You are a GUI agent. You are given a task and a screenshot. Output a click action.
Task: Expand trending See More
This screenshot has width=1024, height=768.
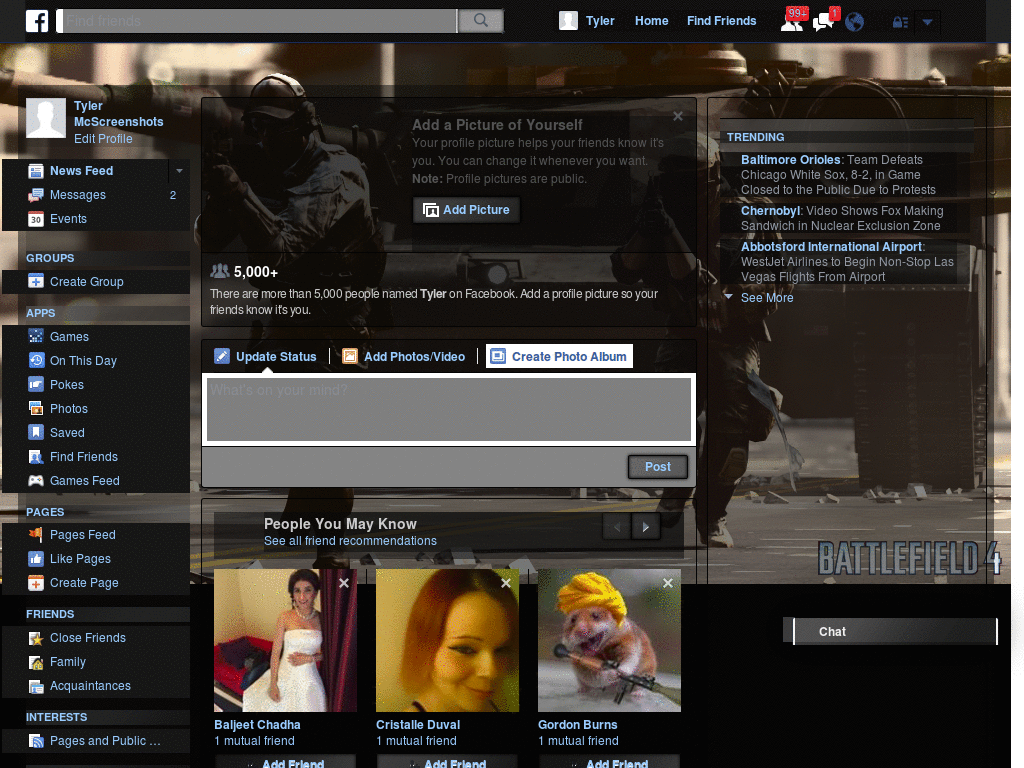click(x=767, y=298)
